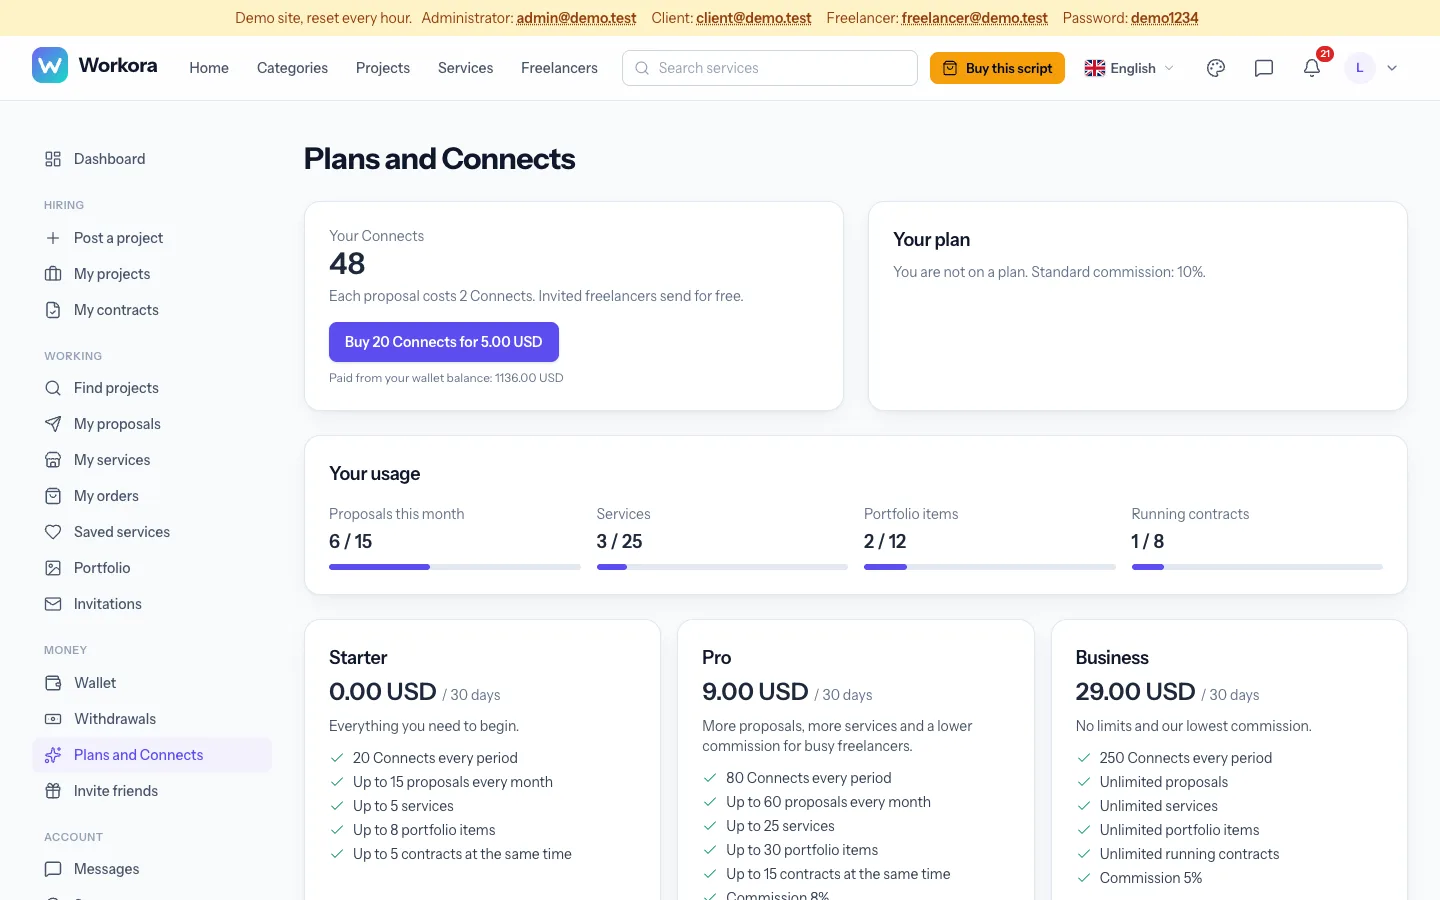The image size is (1440, 900).
Task: Expand the user account menu chevron
Action: (x=1392, y=68)
